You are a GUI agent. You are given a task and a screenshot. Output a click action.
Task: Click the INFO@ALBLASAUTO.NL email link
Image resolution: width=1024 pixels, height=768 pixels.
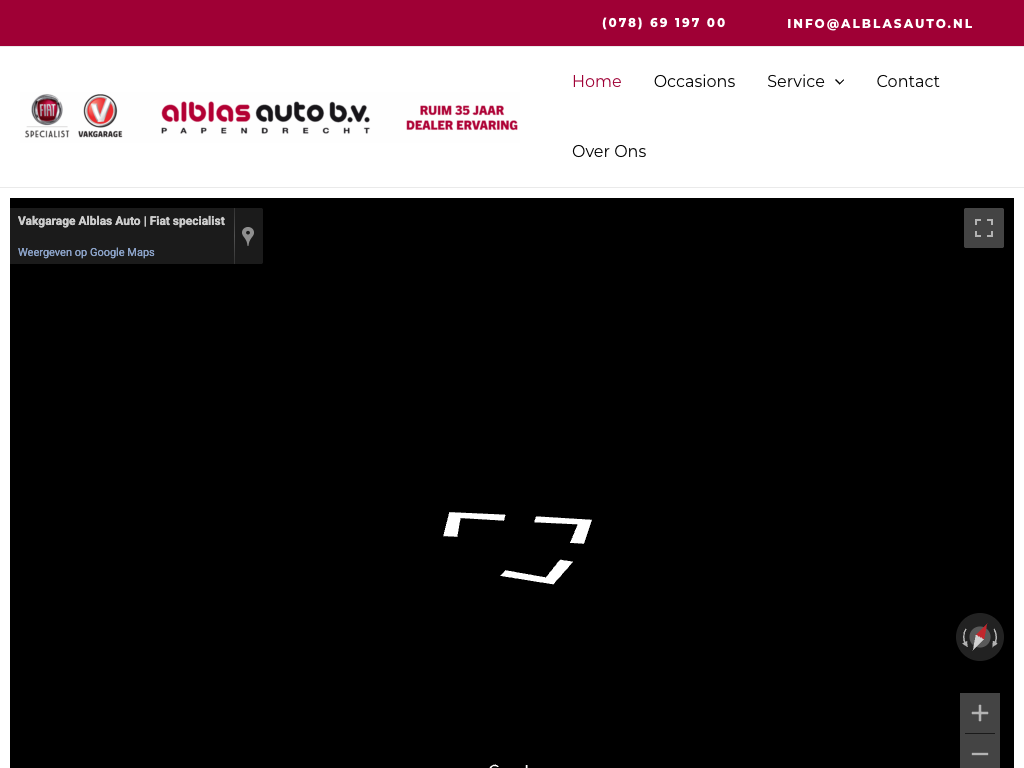pyautogui.click(x=879, y=23)
